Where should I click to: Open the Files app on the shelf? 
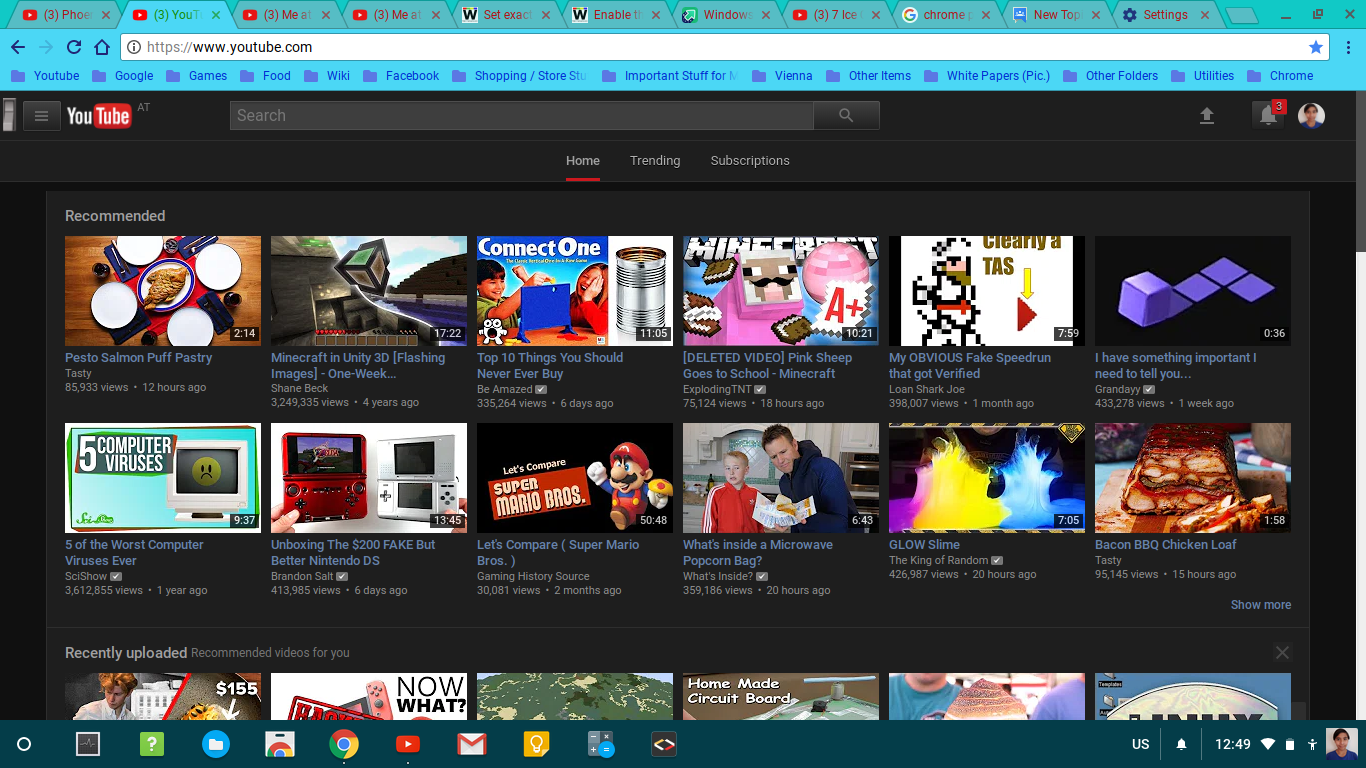click(216, 744)
